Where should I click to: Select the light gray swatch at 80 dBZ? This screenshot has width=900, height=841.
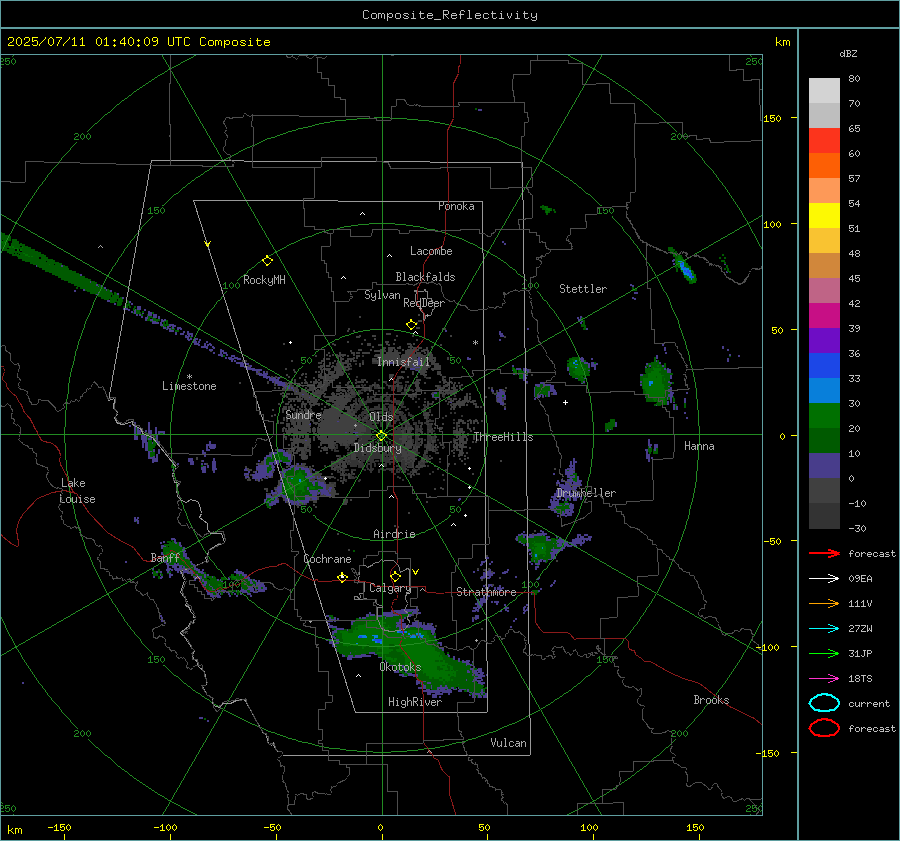tap(824, 90)
